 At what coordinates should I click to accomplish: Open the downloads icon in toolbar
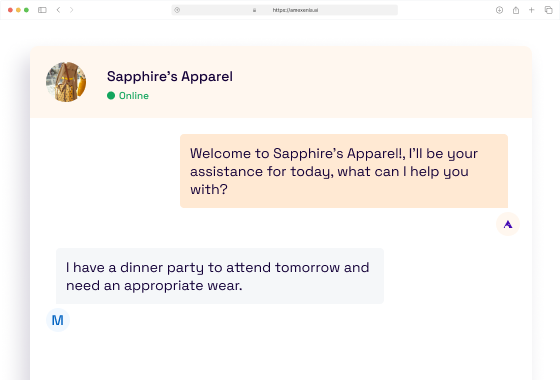tap(499, 10)
